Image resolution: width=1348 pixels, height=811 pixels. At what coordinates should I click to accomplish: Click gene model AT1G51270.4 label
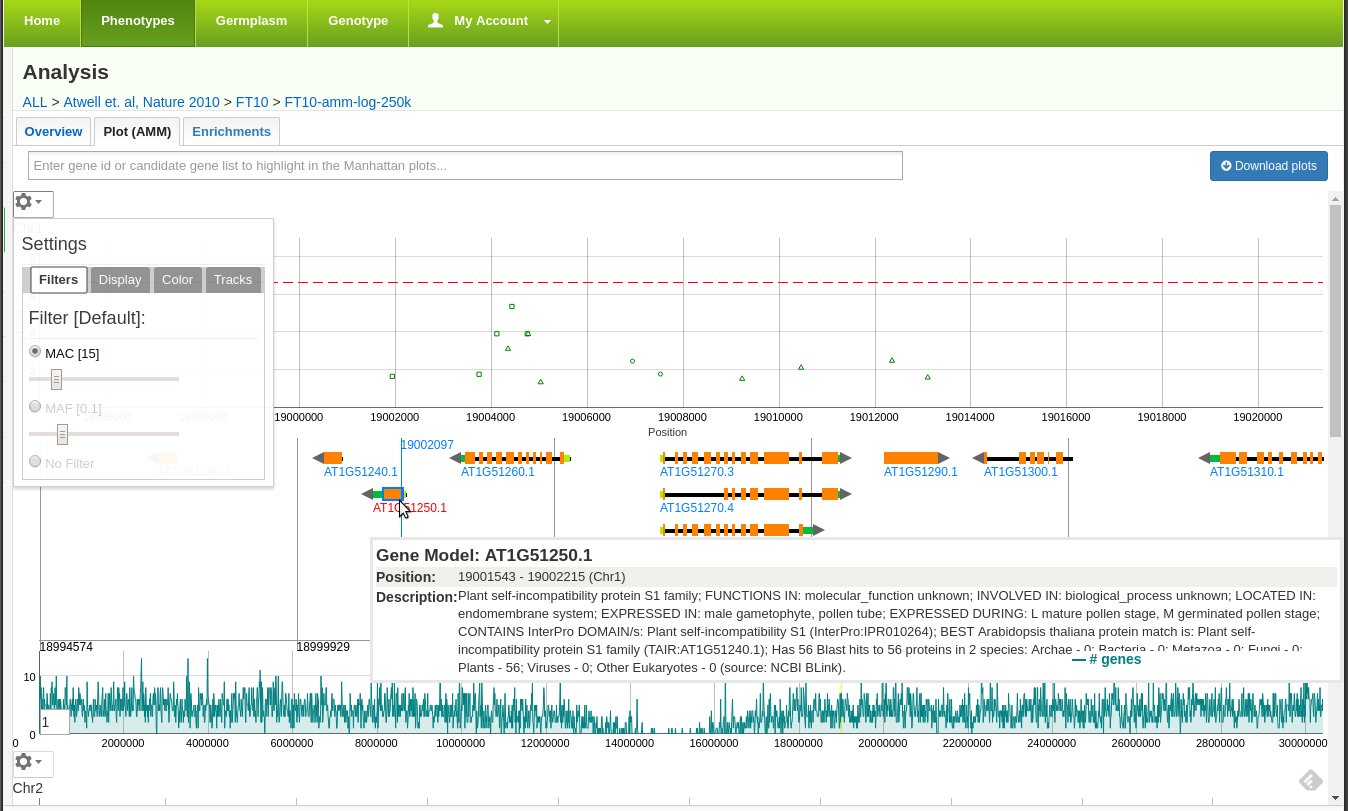coord(697,508)
